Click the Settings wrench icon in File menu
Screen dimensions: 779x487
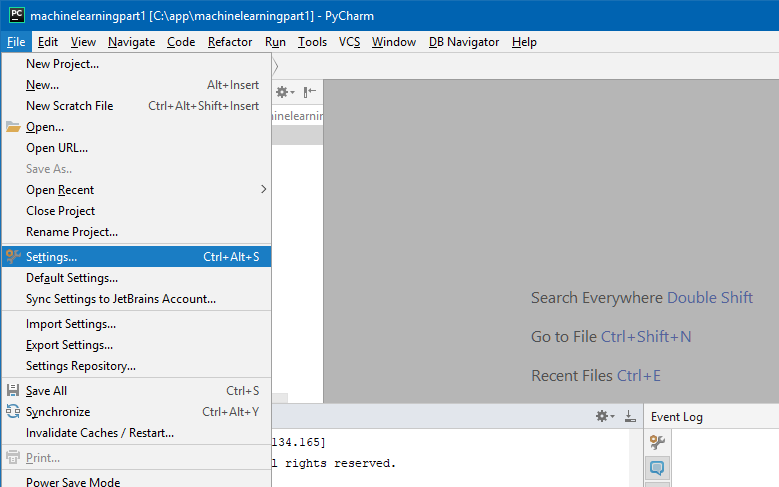tap(13, 256)
